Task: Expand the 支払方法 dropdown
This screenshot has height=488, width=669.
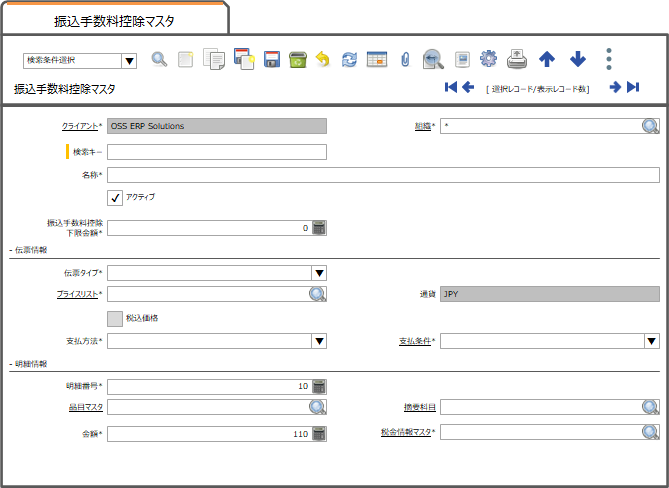Action: pyautogui.click(x=319, y=341)
